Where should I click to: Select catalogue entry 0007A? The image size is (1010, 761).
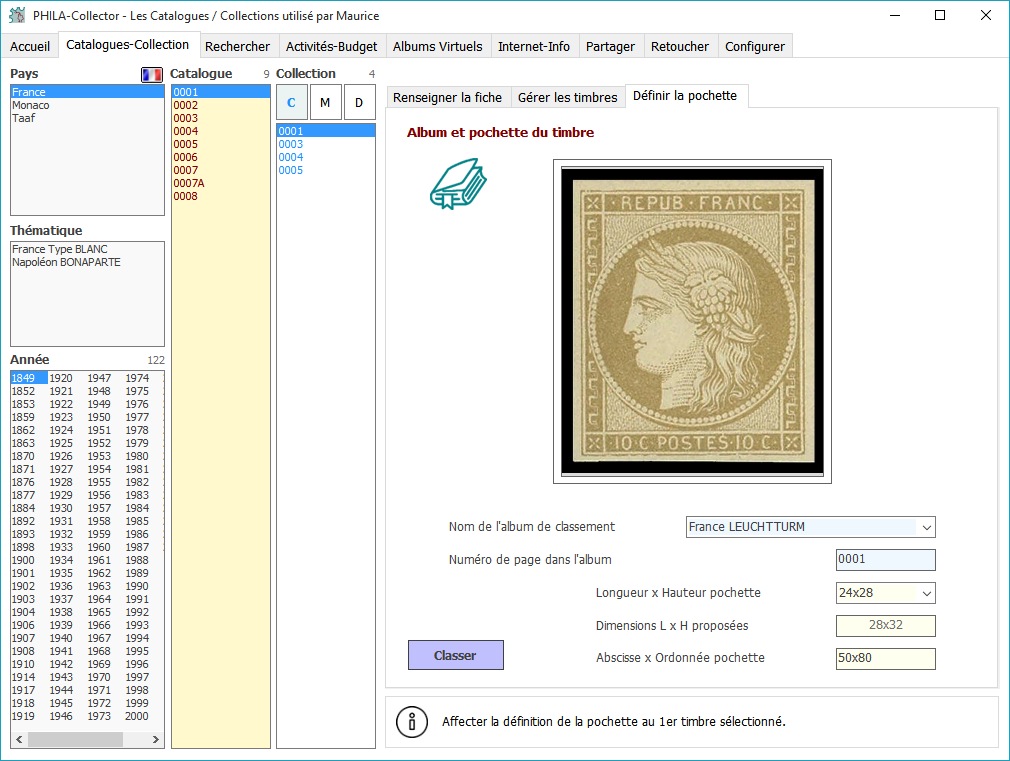tap(220, 183)
